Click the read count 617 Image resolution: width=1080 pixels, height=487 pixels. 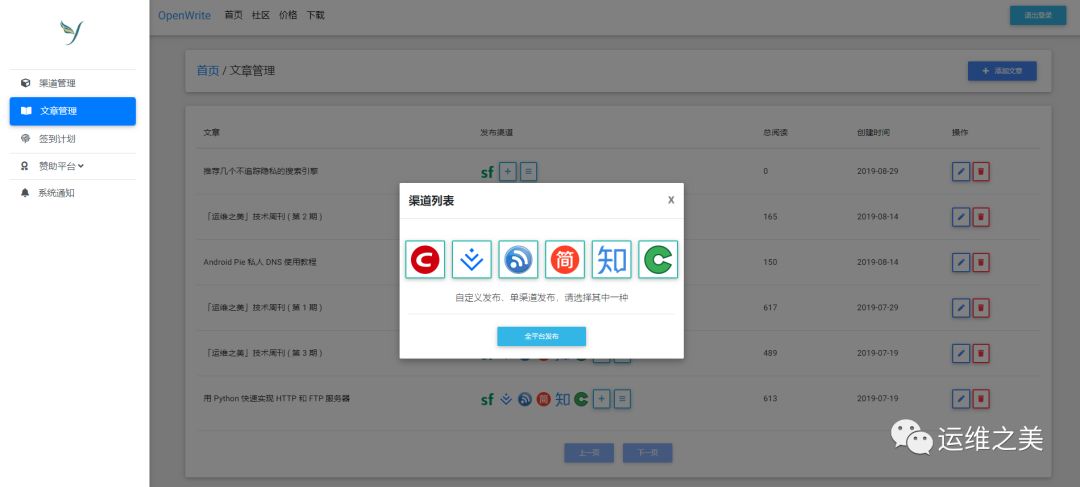[x=770, y=308]
